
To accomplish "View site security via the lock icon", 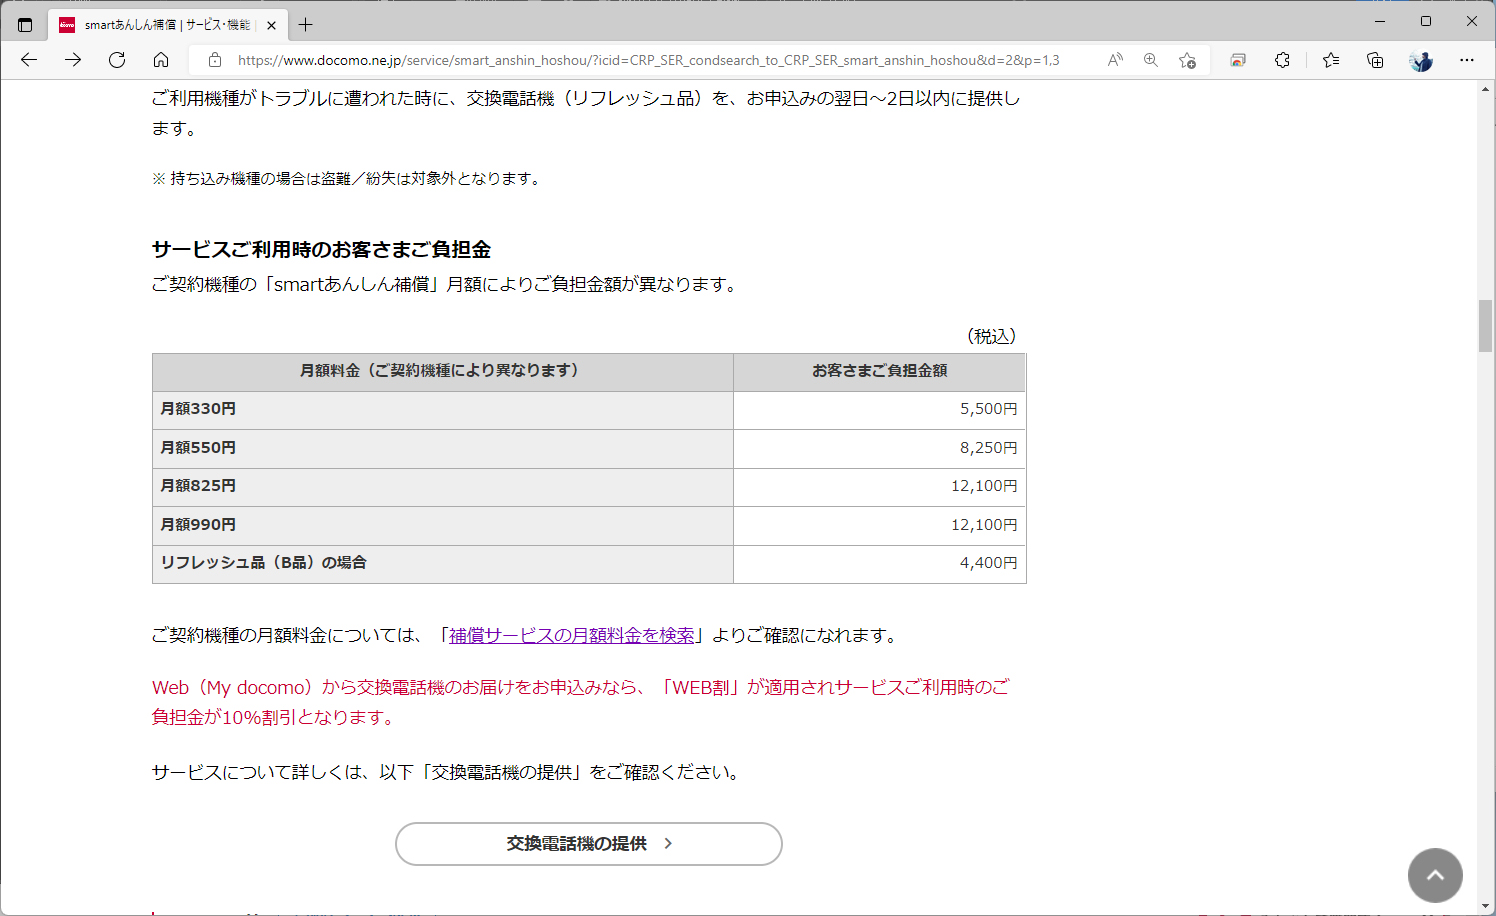I will pos(215,60).
